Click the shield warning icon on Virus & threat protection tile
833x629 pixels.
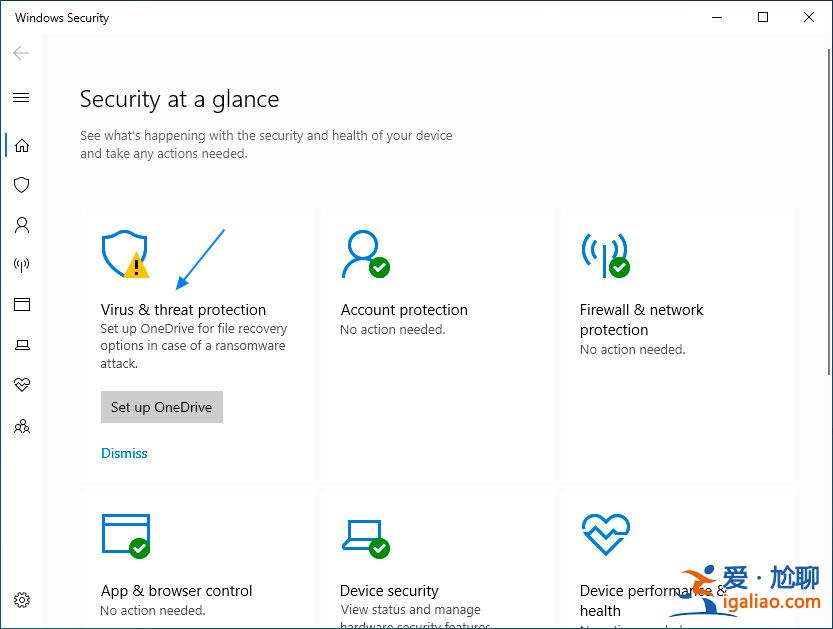point(124,254)
